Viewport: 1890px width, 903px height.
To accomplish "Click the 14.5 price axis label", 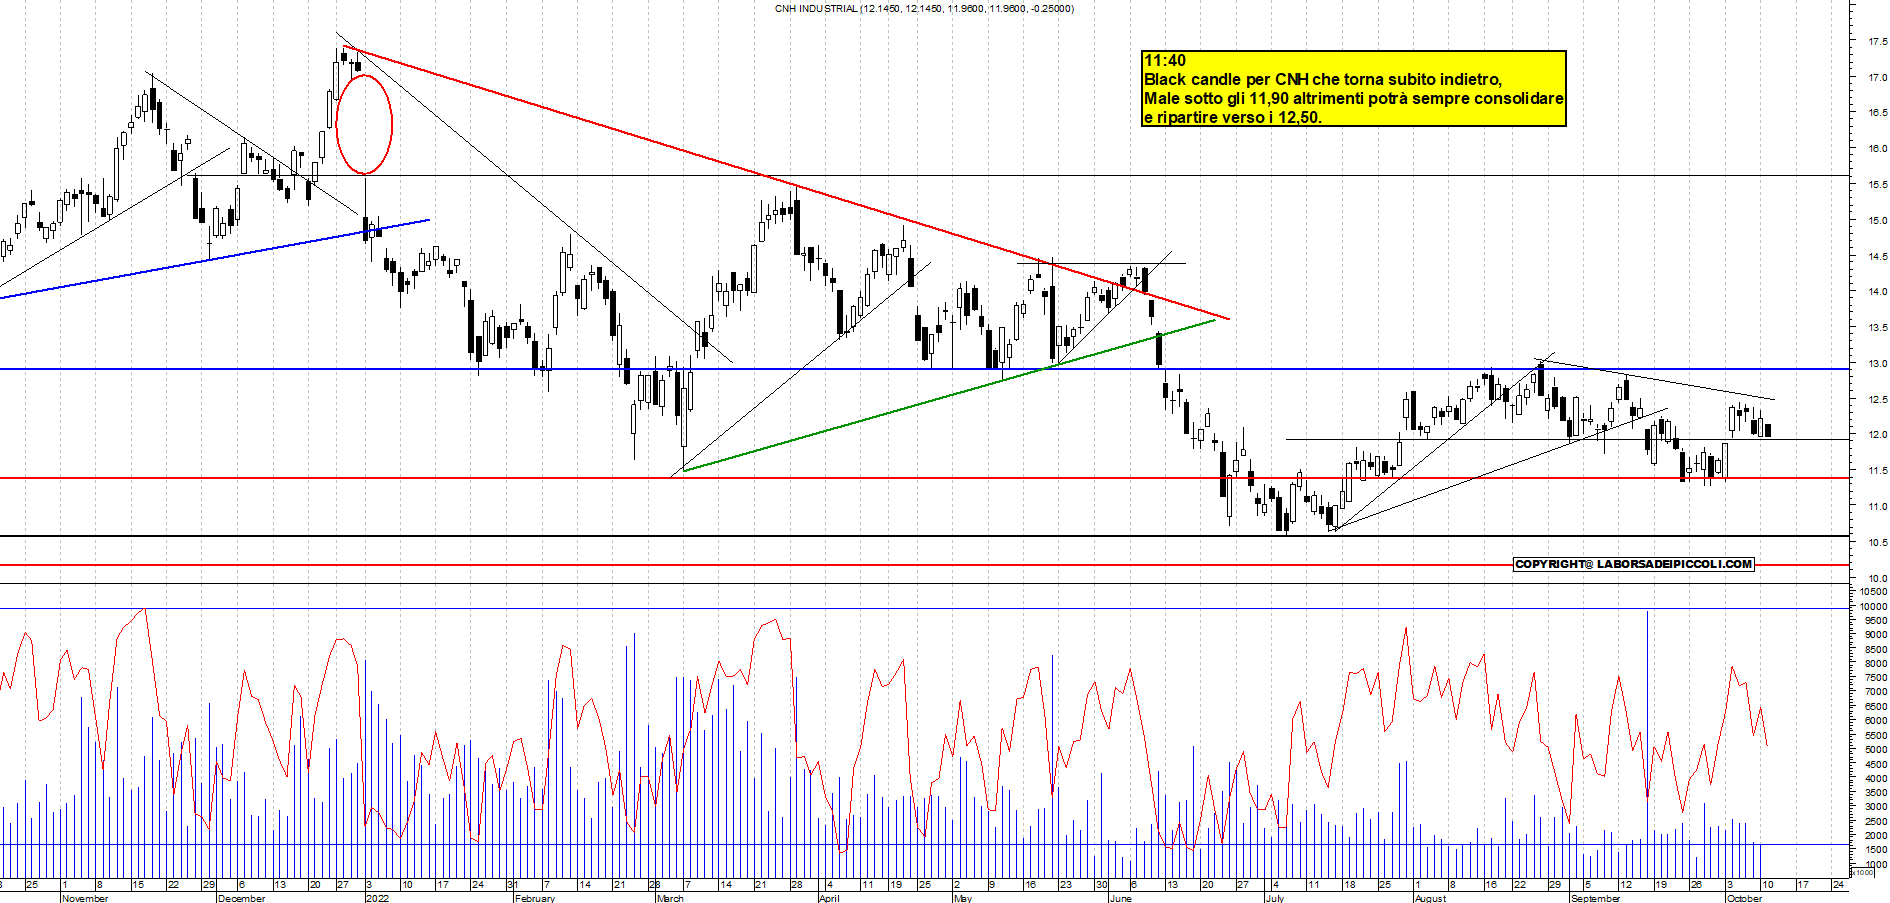I will tap(1877, 257).
